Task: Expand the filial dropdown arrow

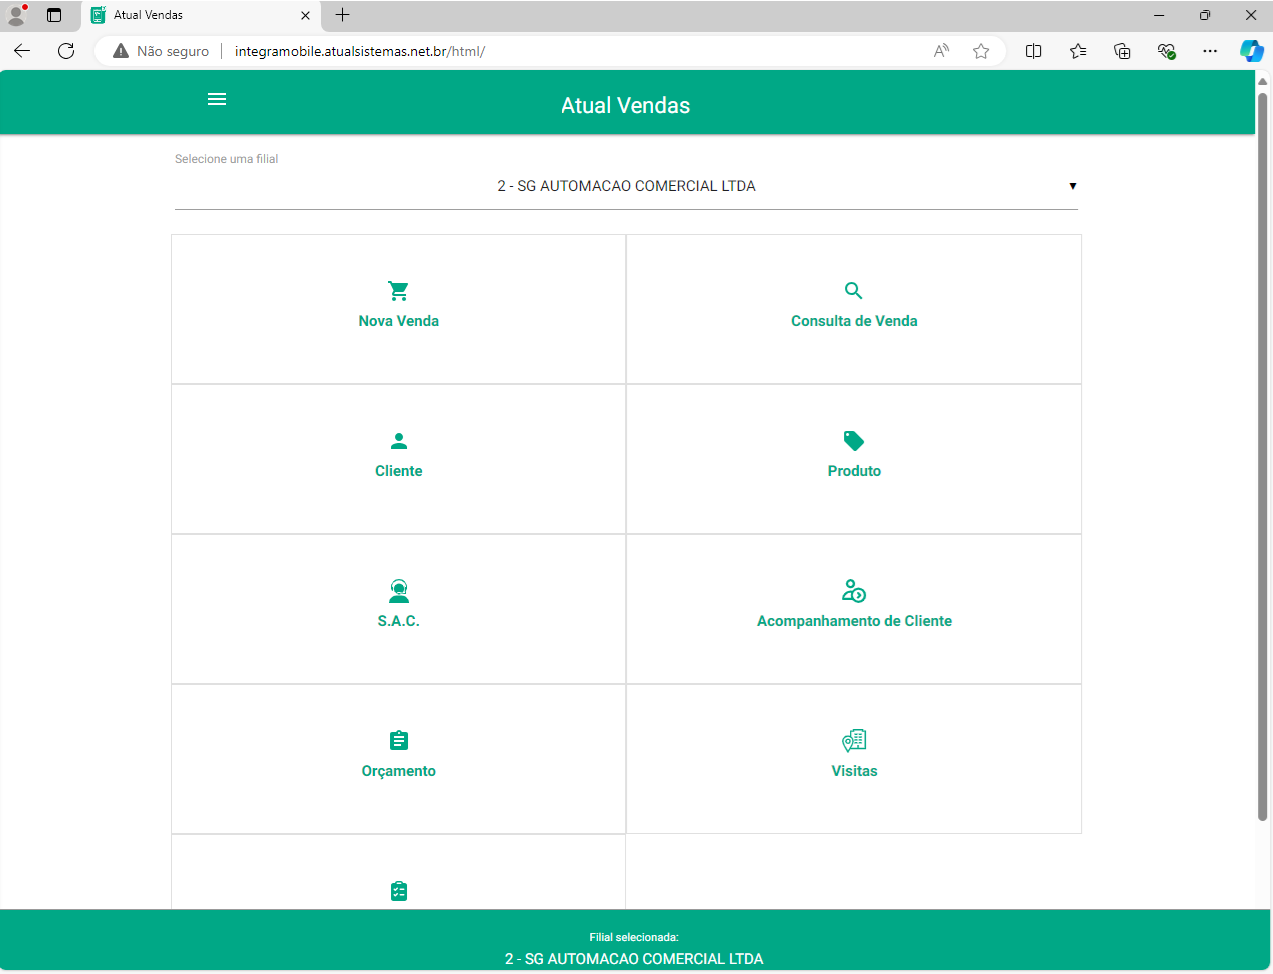Action: (x=1072, y=186)
